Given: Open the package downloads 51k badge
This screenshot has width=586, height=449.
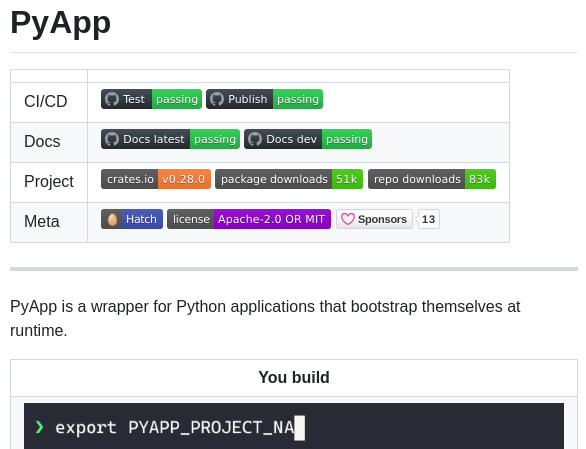Looking at the screenshot, I should click(289, 179).
